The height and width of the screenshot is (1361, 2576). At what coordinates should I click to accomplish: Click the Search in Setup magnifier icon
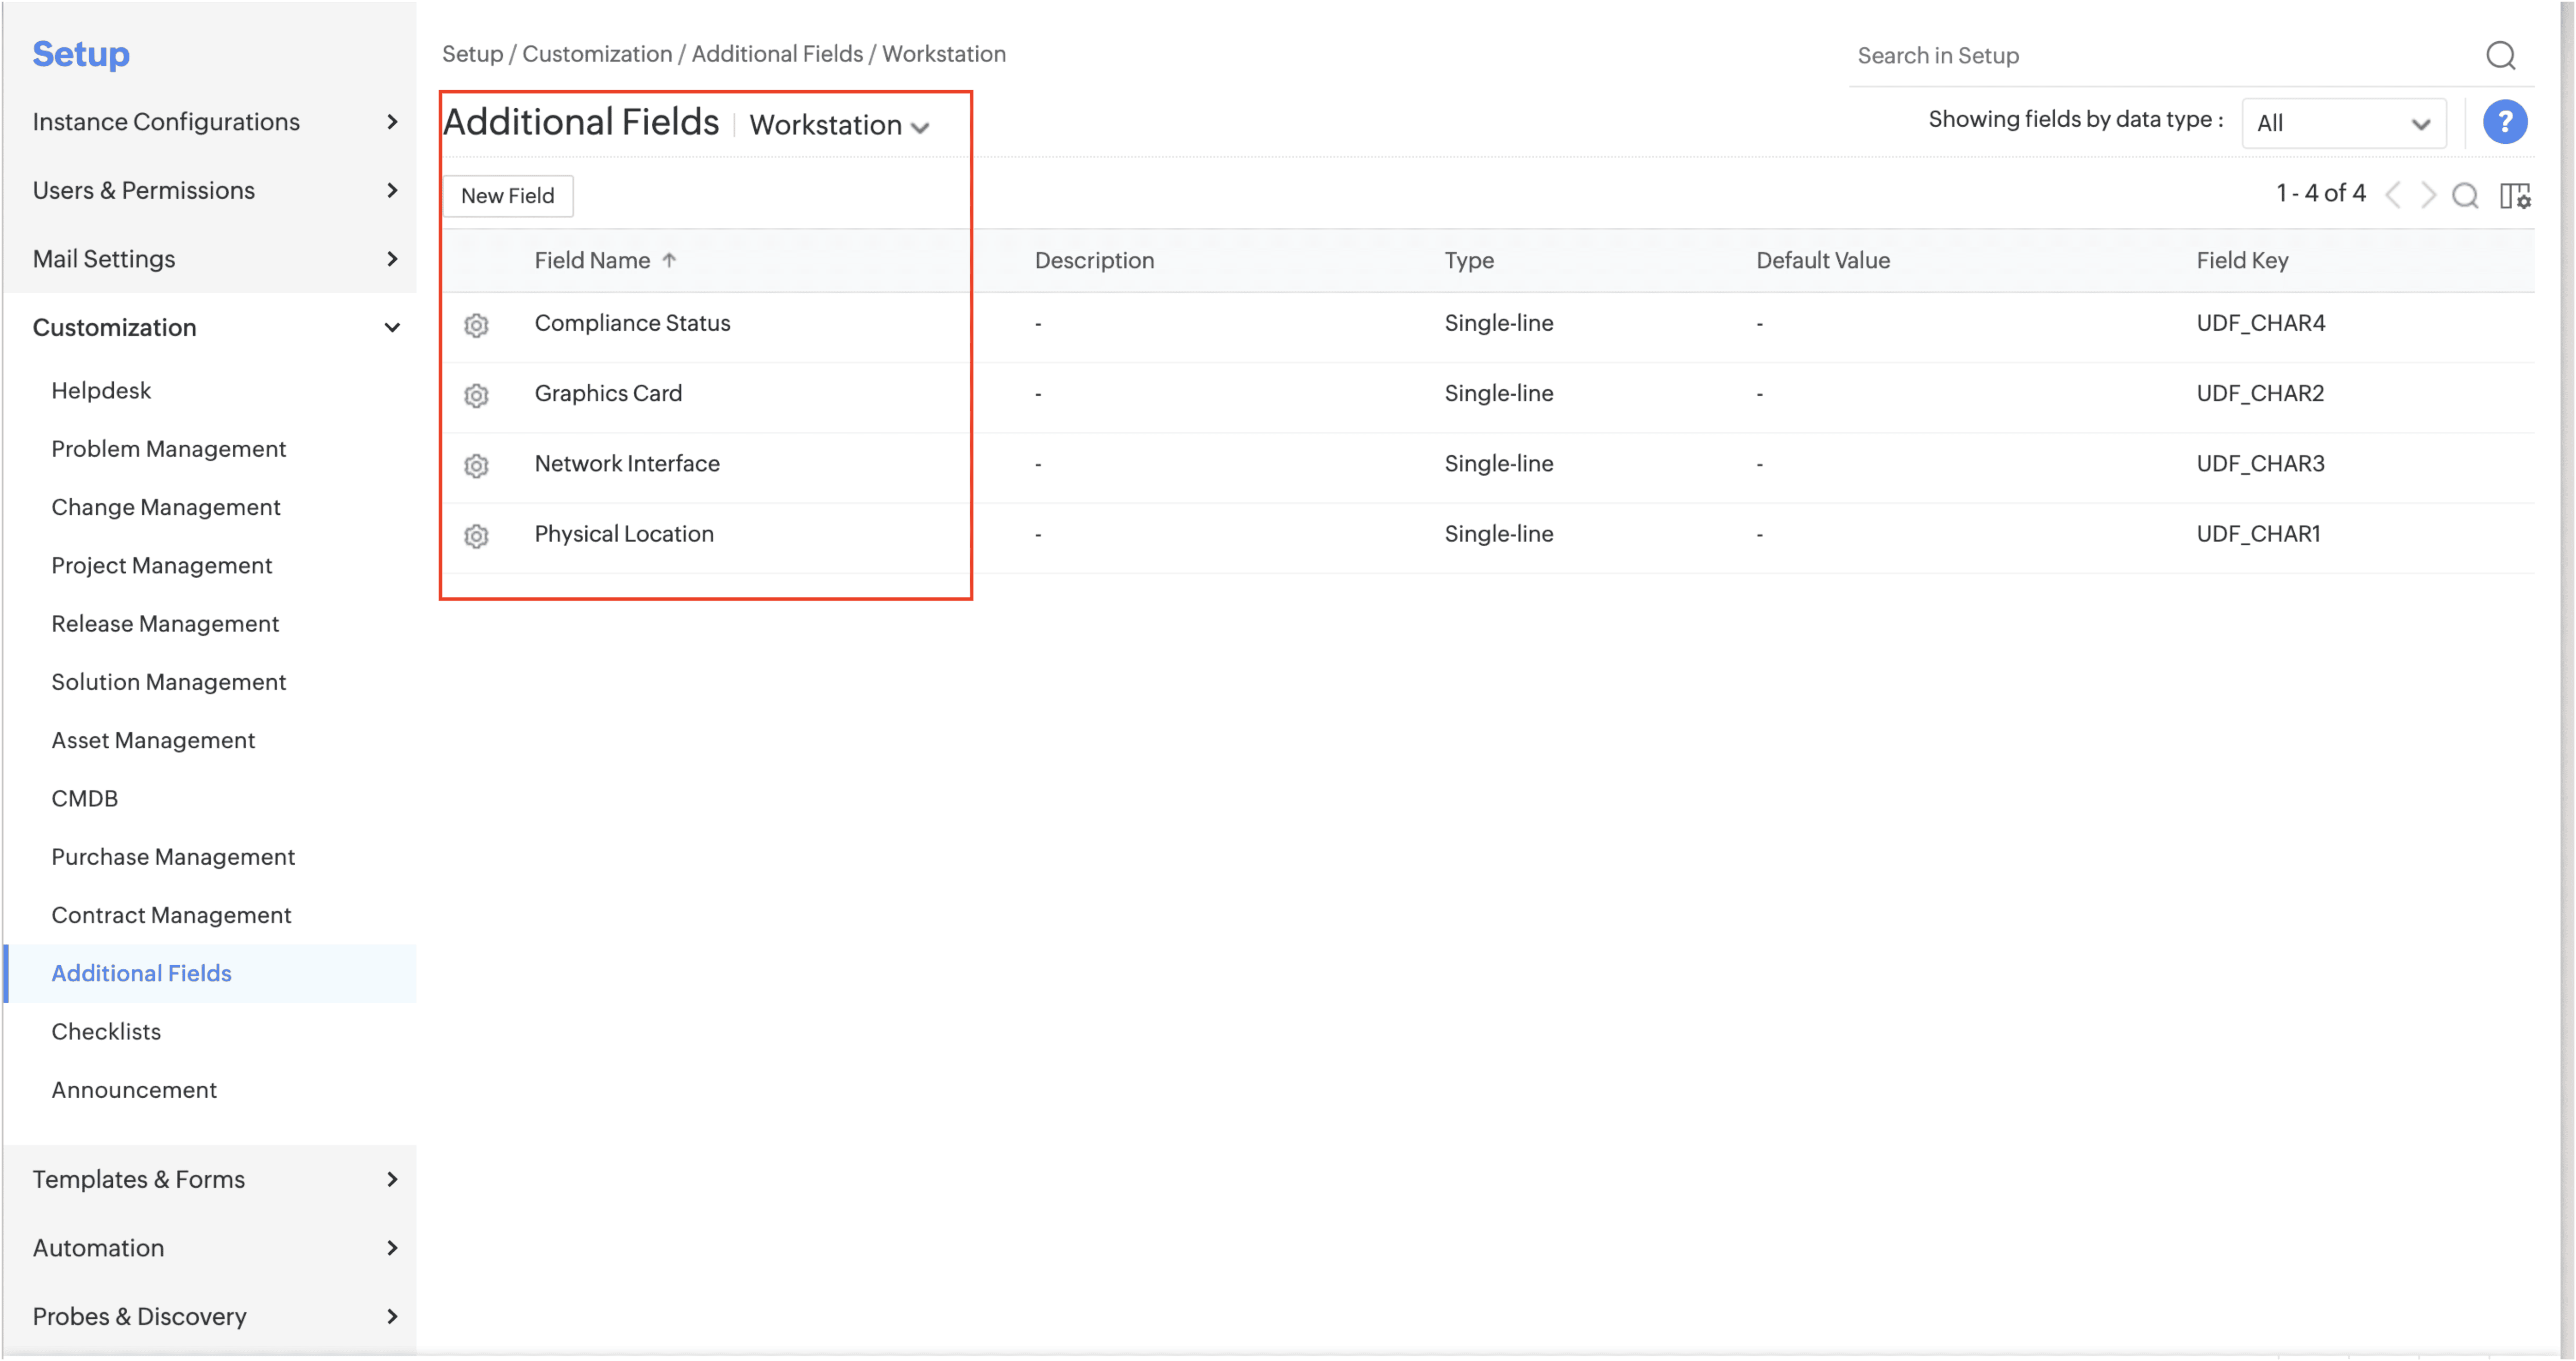2500,55
